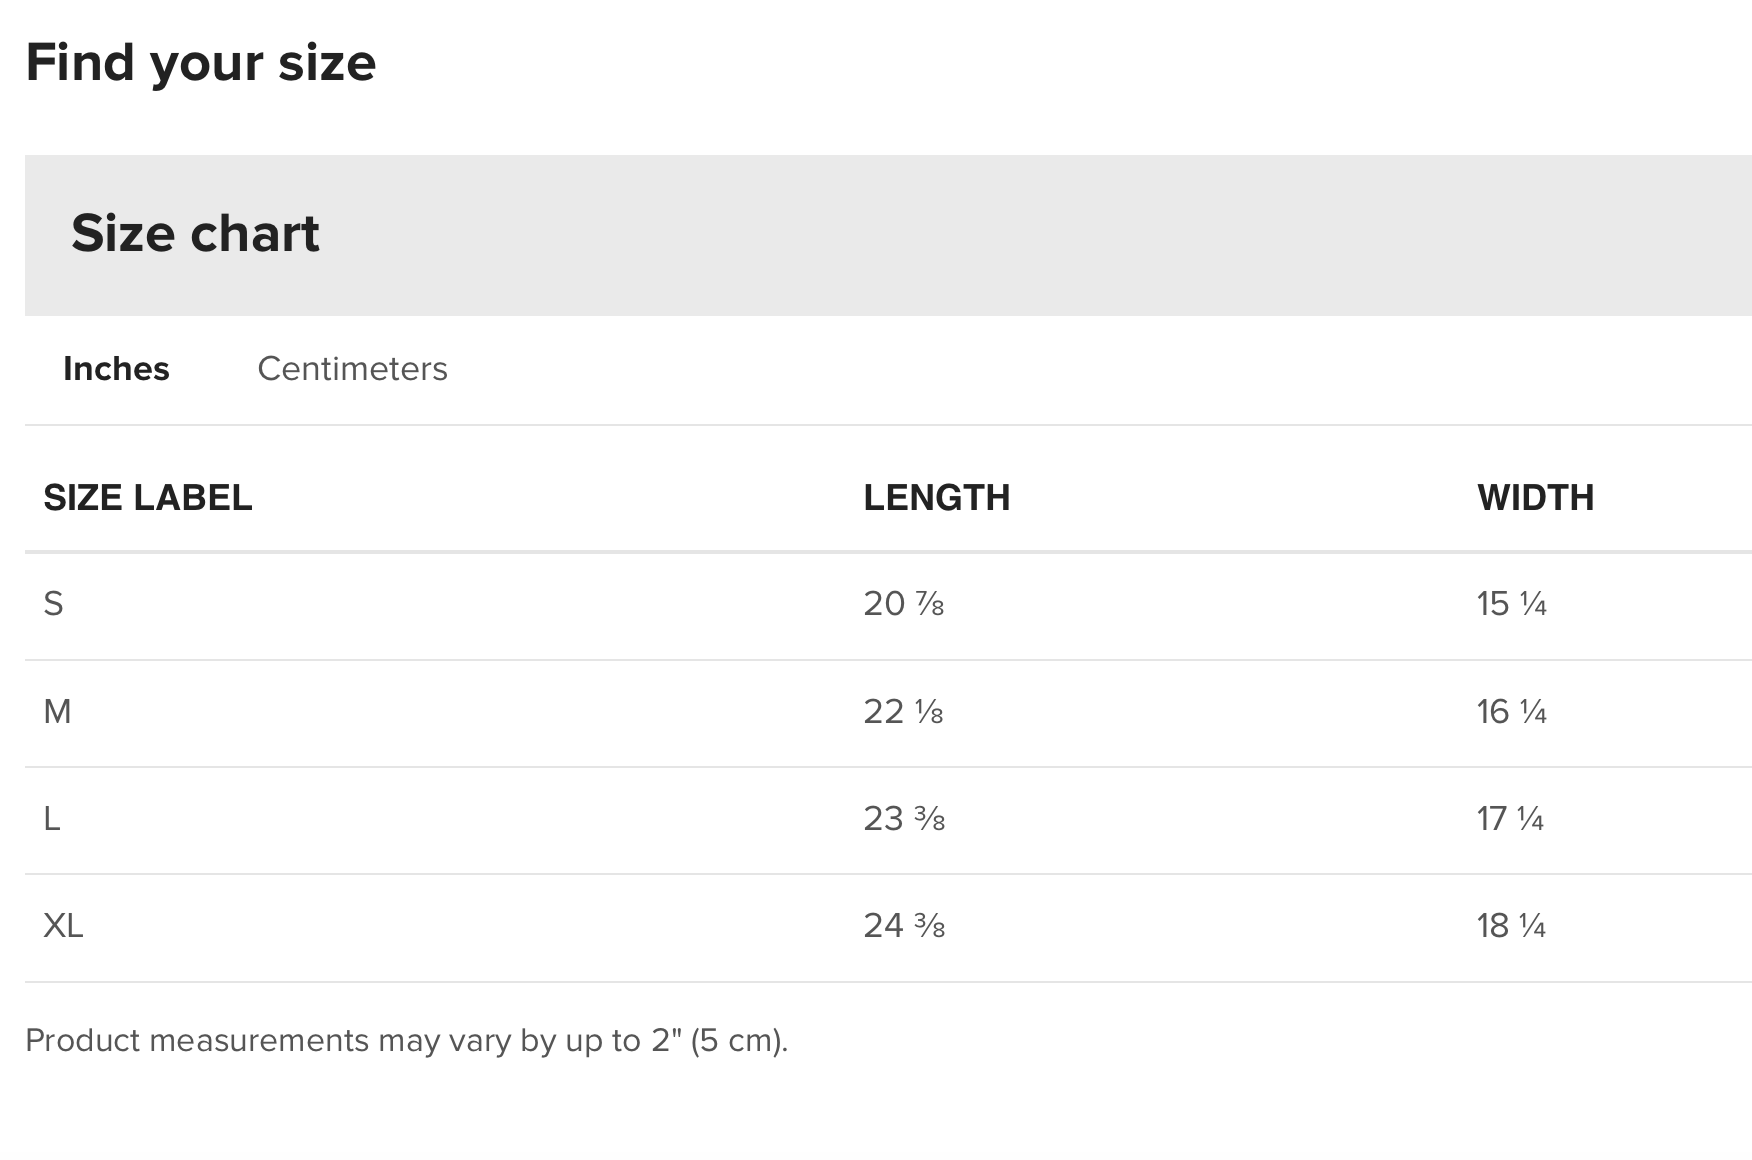Click the 15 ¼ width value

pyautogui.click(x=1512, y=604)
